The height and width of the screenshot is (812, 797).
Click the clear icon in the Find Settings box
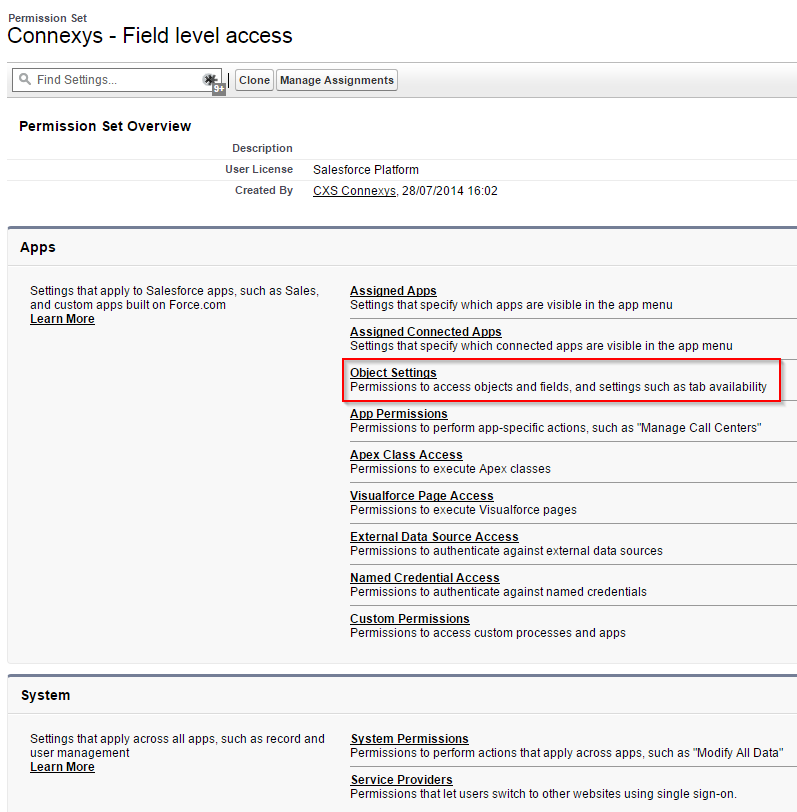click(209, 80)
